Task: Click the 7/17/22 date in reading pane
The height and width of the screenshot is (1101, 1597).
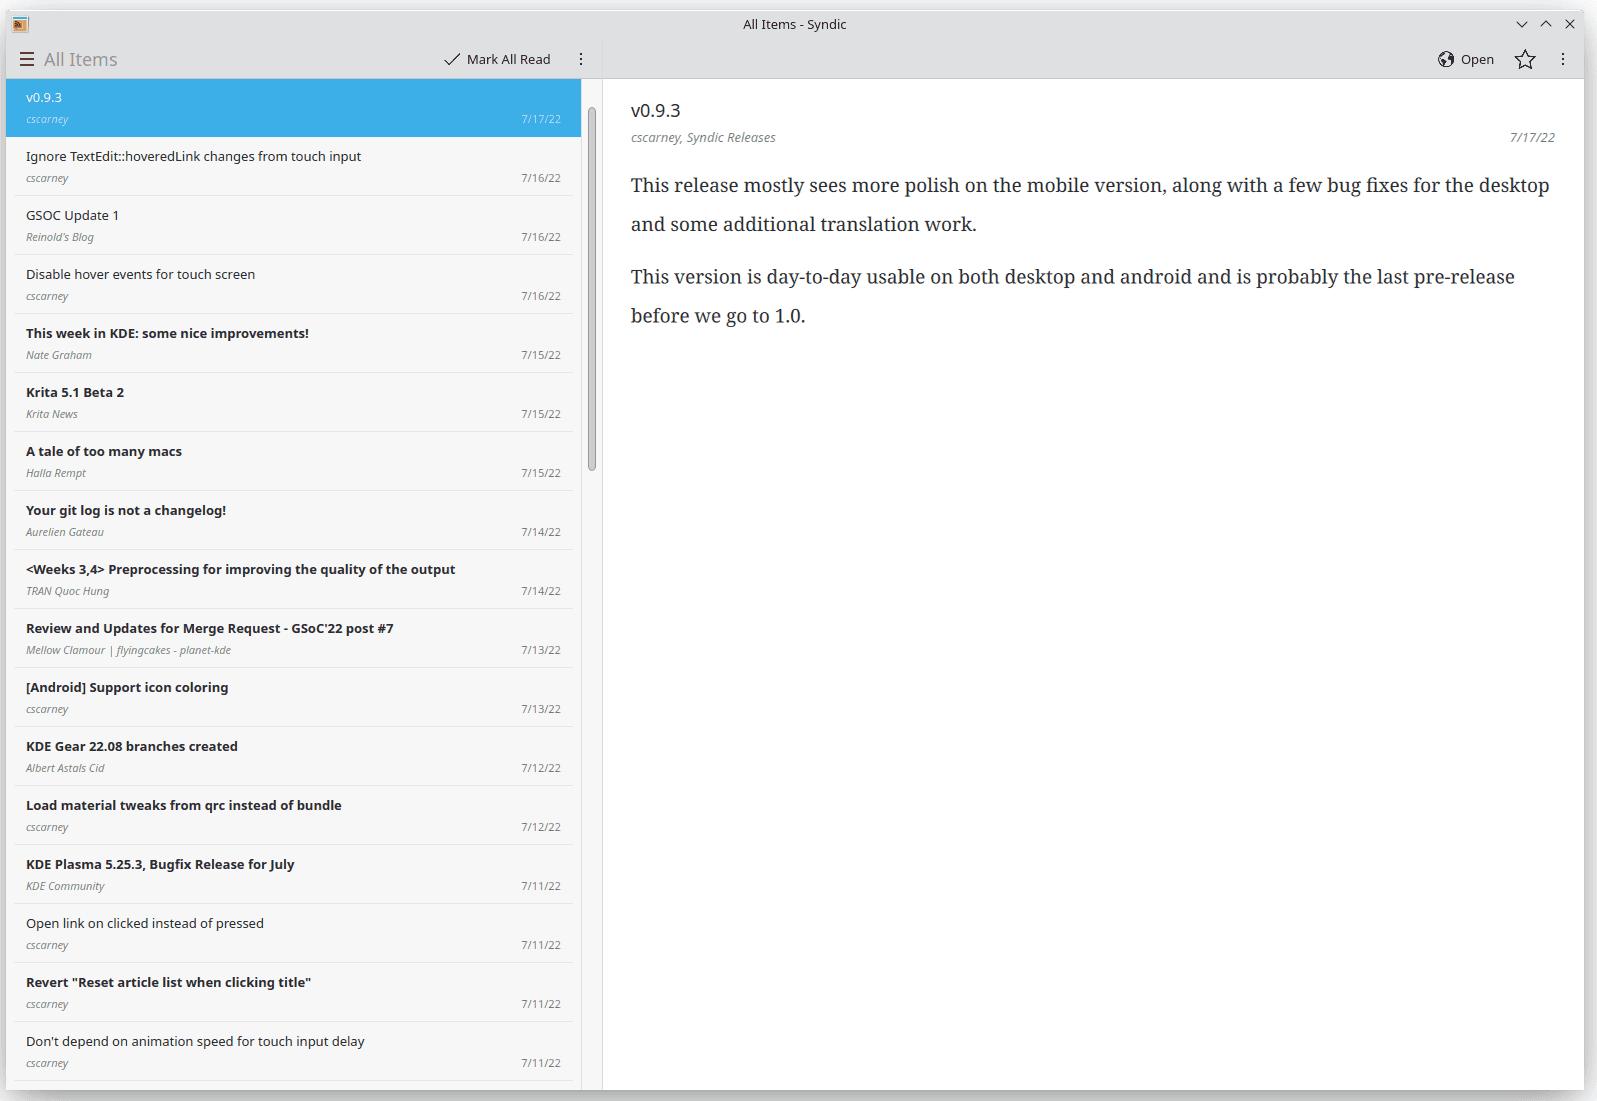Action: pos(1532,138)
